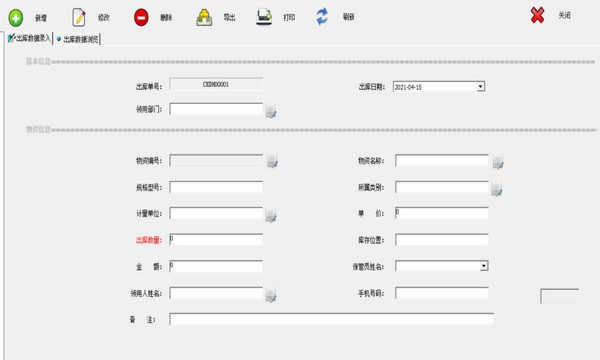This screenshot has height=360, width=600.
Task: Click the blue 刷新 refresh arrows icon
Action: coord(322,17)
